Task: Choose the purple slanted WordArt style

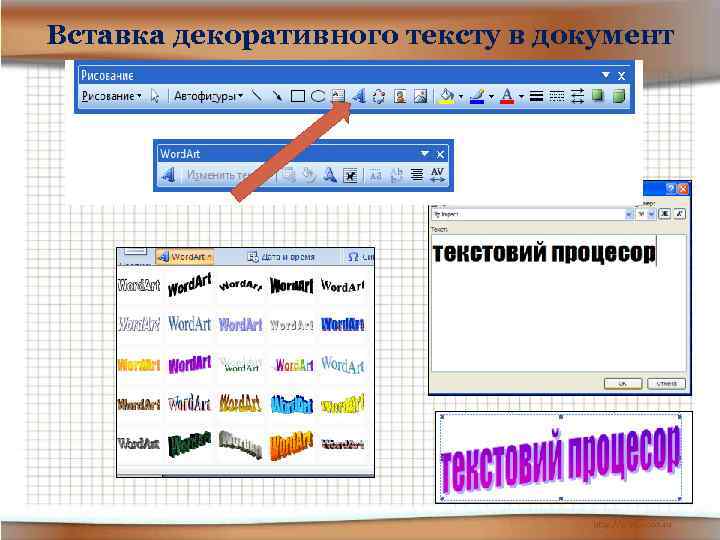Action: [190, 365]
